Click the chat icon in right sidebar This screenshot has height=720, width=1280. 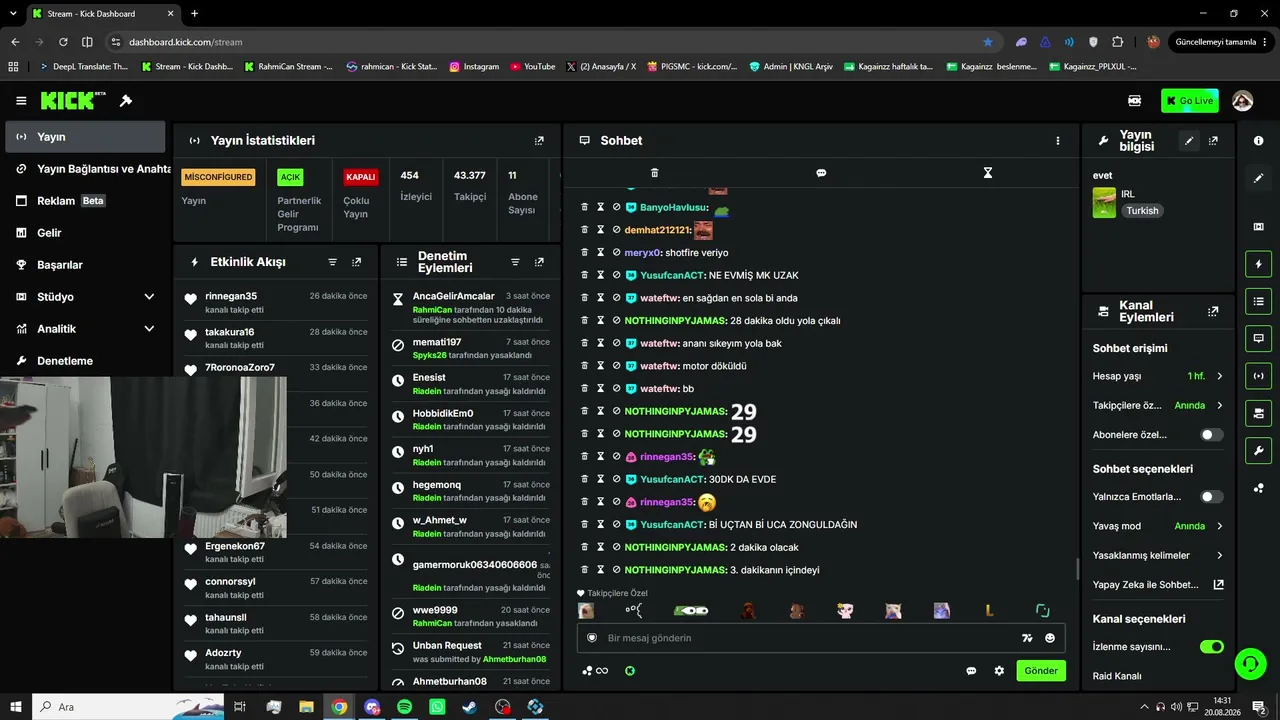pos(1258,339)
